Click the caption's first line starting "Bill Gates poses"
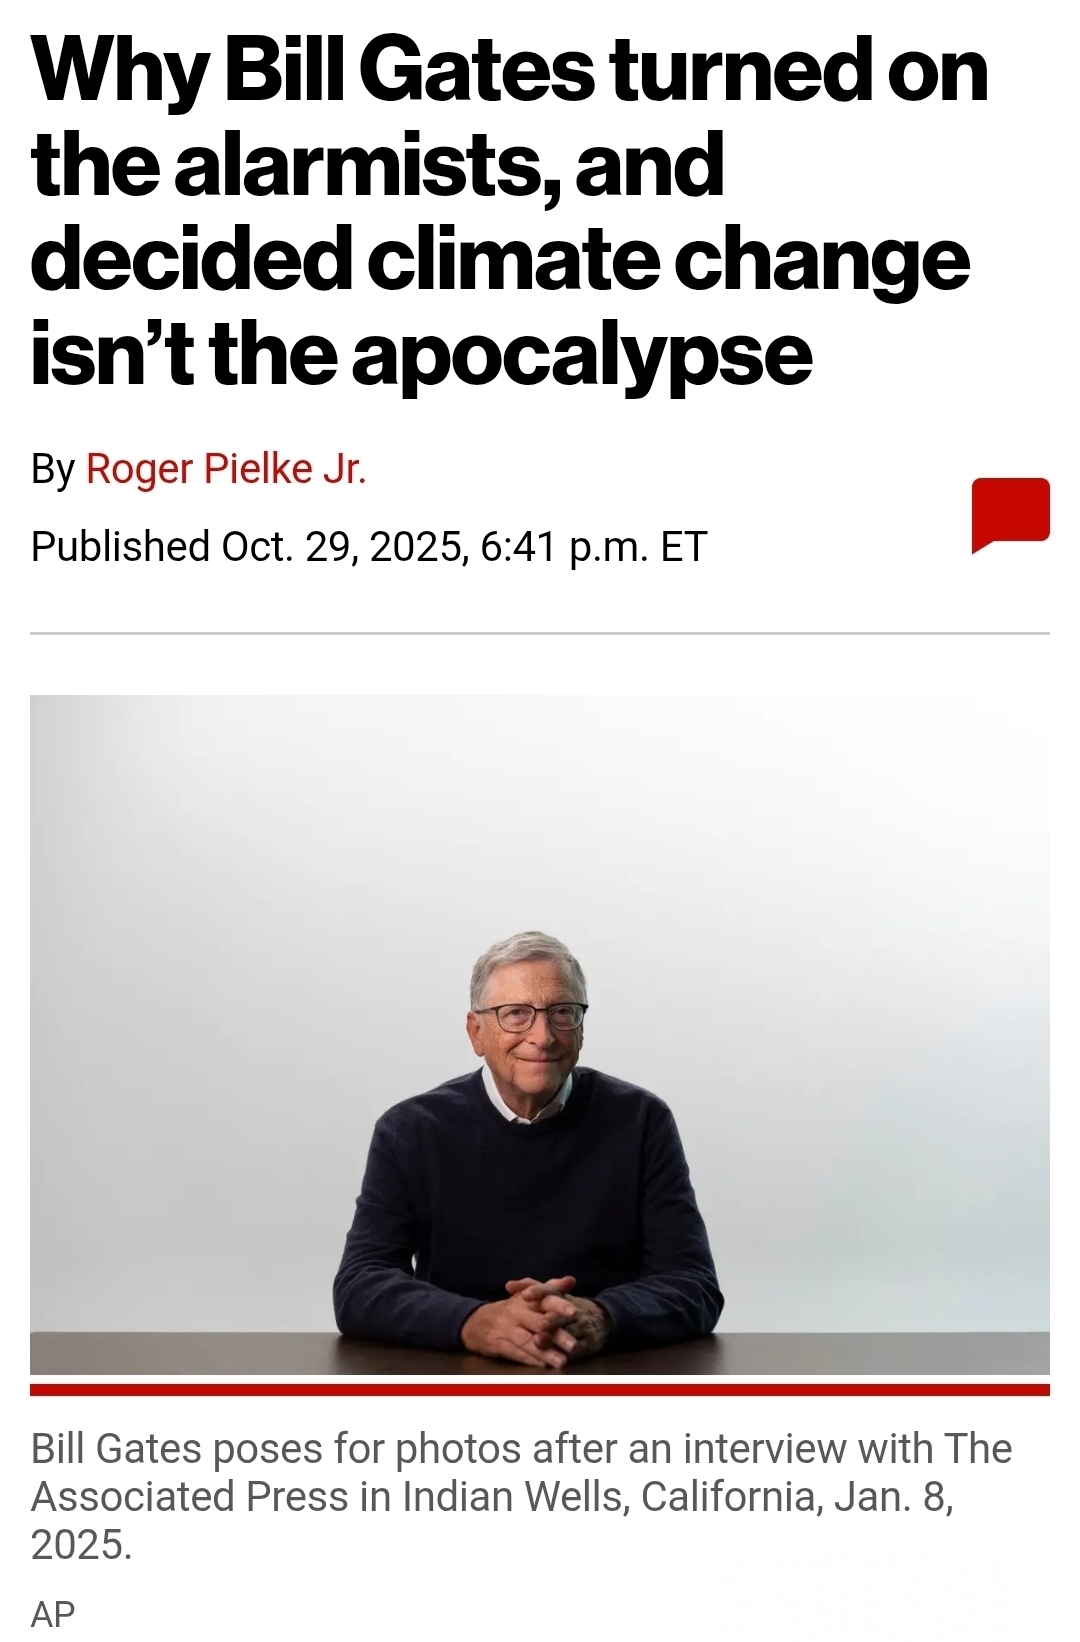The image size is (1080, 1642). tap(521, 1449)
